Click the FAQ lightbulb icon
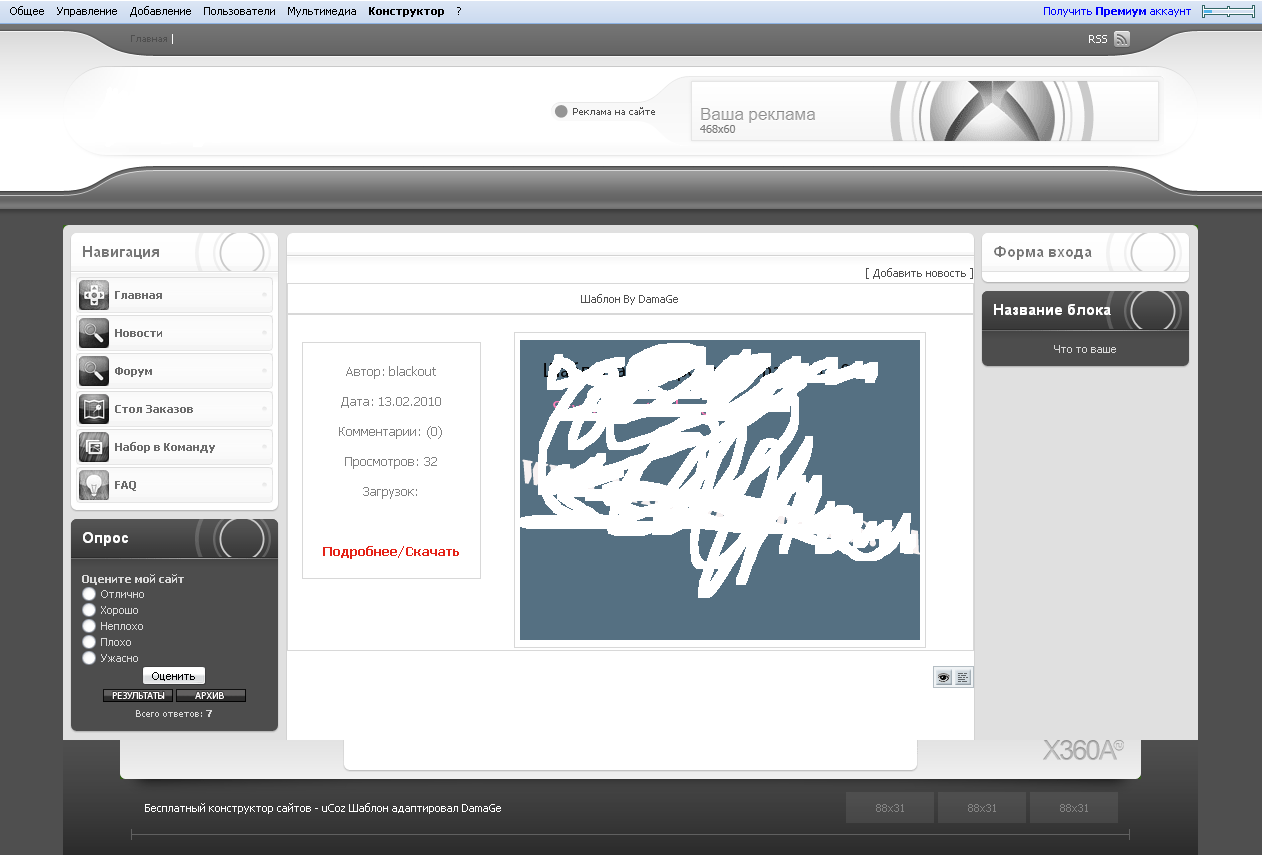 [94, 485]
